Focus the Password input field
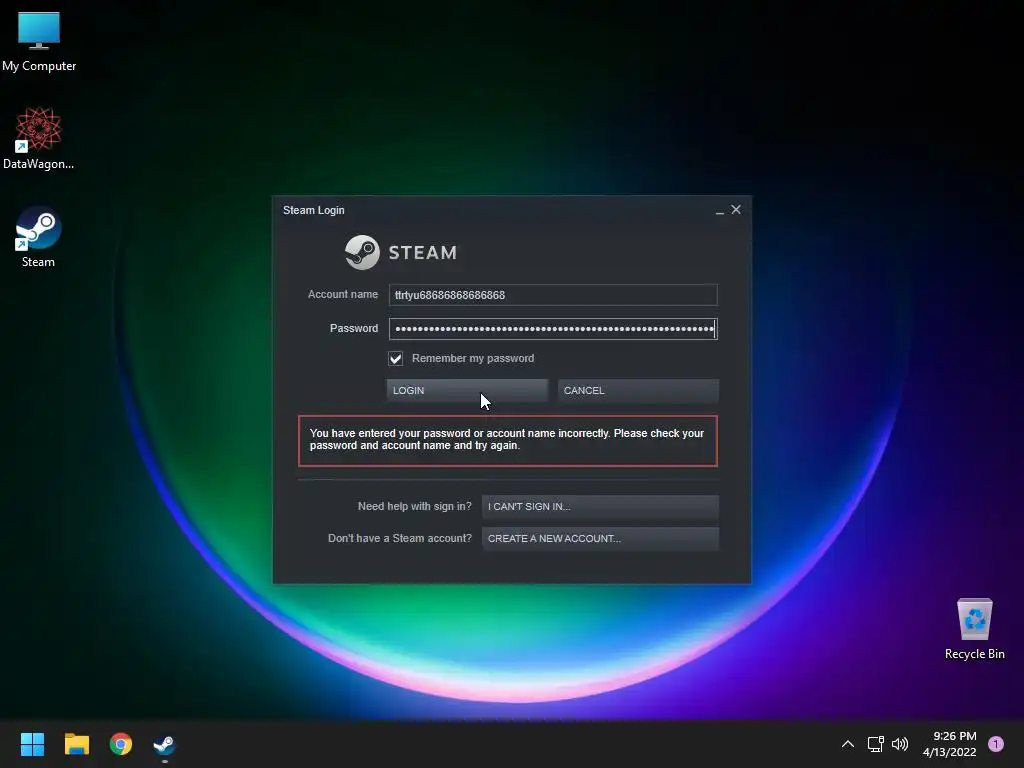Viewport: 1024px width, 768px height. [x=553, y=328]
